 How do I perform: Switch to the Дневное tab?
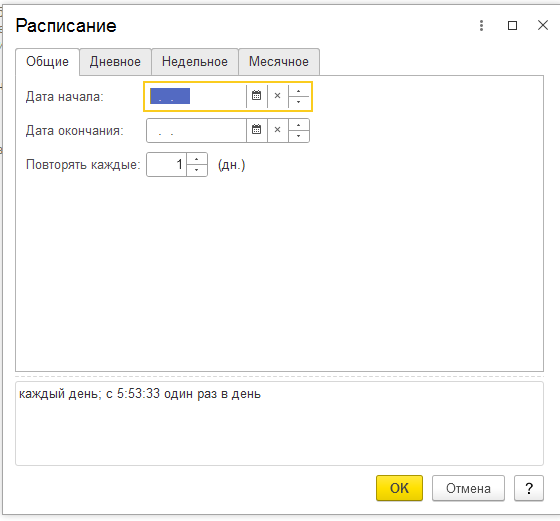[115, 62]
